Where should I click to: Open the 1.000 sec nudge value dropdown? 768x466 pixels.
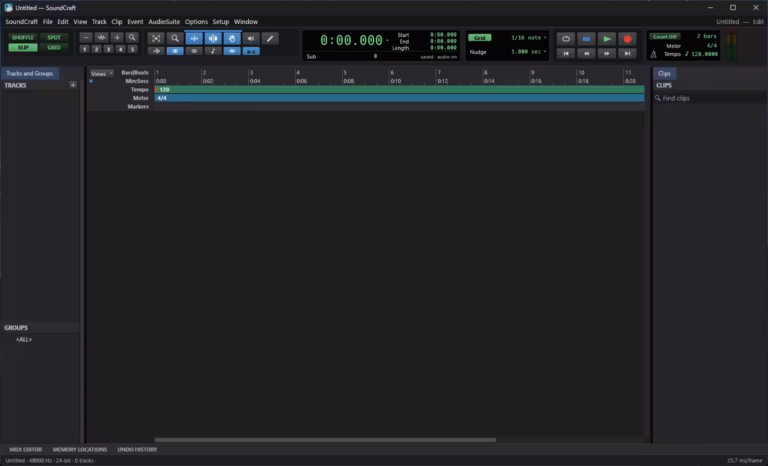pos(528,52)
